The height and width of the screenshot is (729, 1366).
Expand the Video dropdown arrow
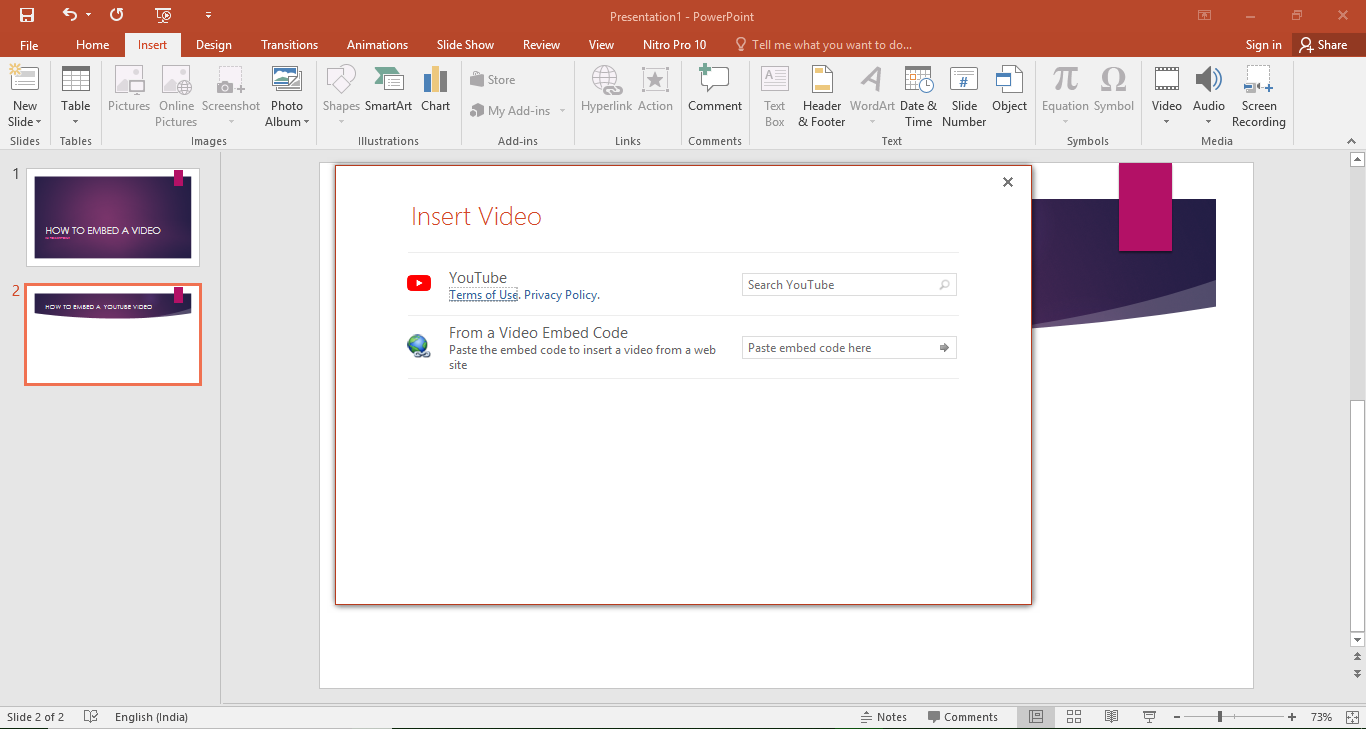(1166, 123)
